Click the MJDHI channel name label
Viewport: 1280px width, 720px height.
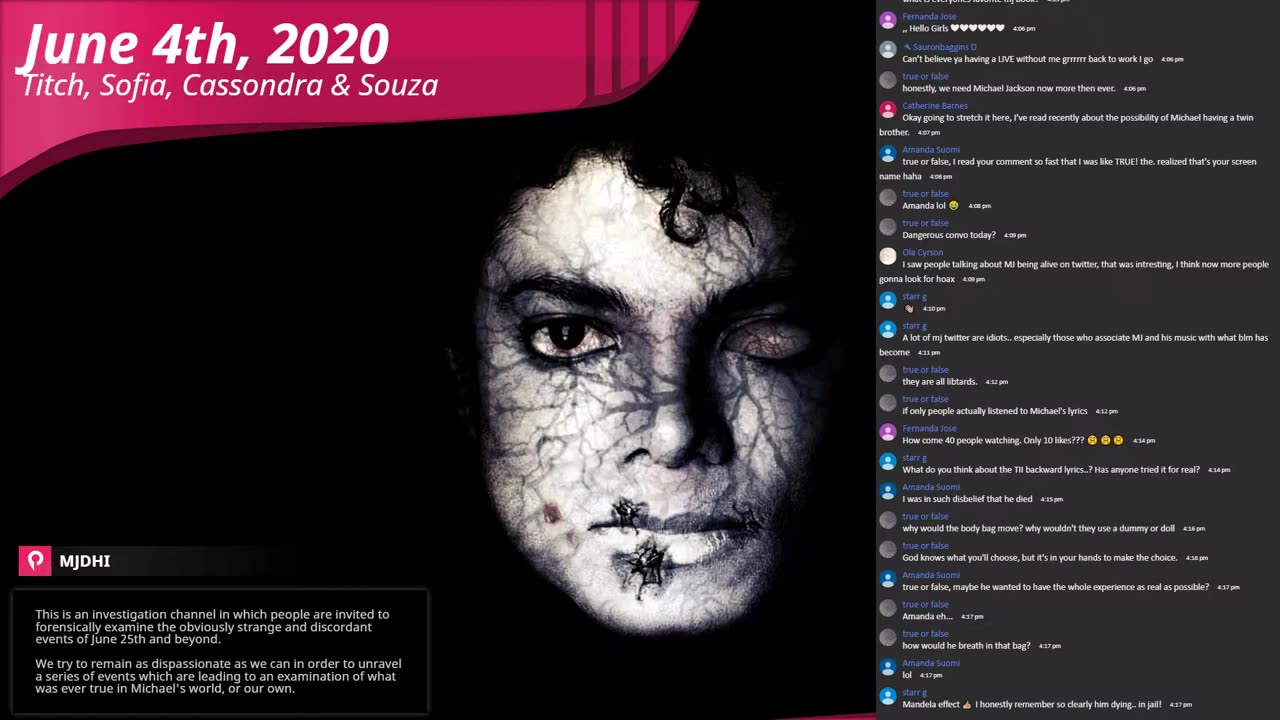84,561
